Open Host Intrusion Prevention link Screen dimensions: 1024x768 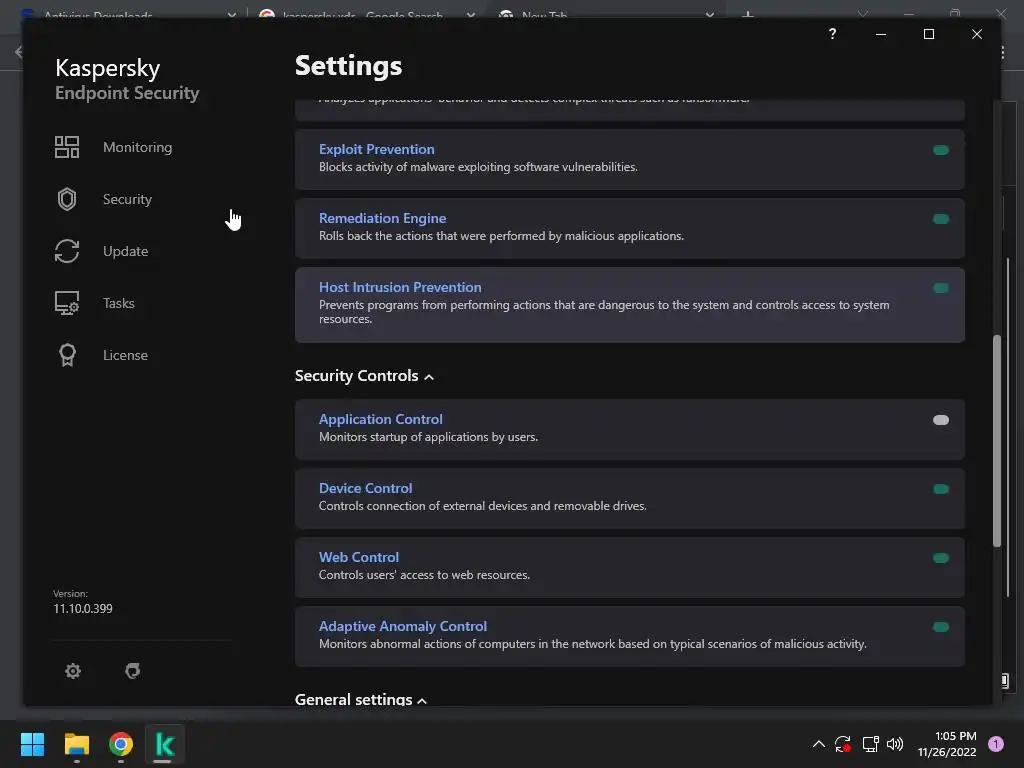(400, 287)
